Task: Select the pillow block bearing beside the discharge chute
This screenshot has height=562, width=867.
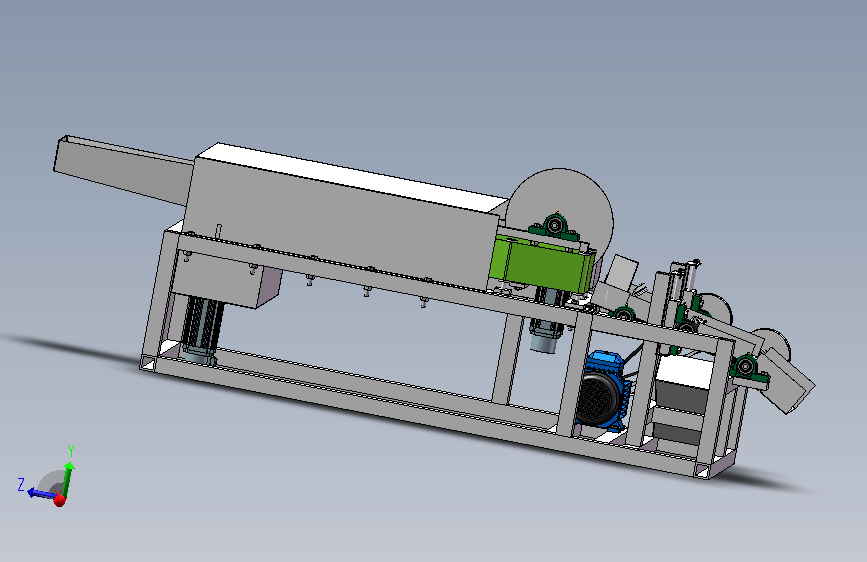Action: pos(746,370)
